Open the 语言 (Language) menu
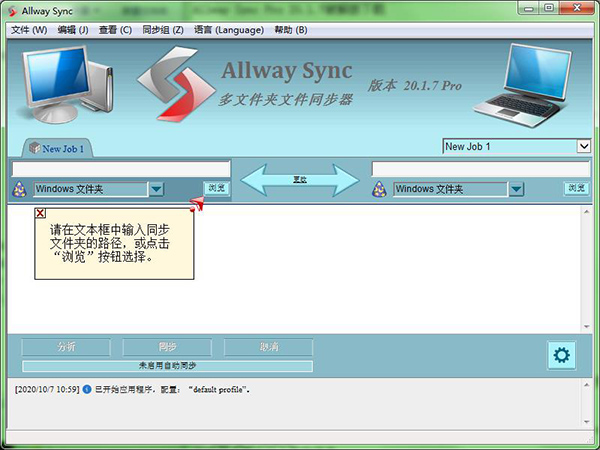This screenshot has height=450, width=600. (229, 30)
